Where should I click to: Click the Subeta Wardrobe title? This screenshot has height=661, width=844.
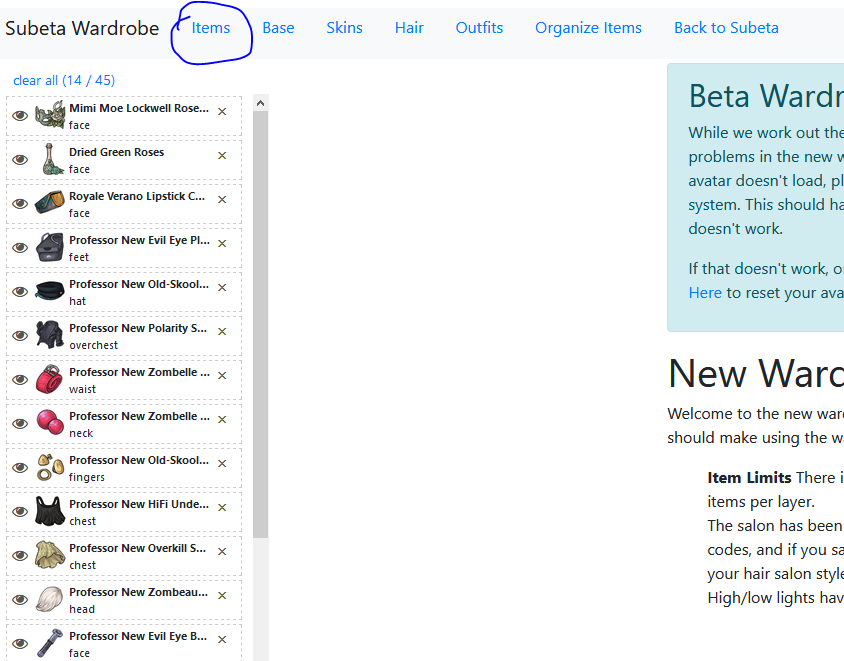(82, 28)
